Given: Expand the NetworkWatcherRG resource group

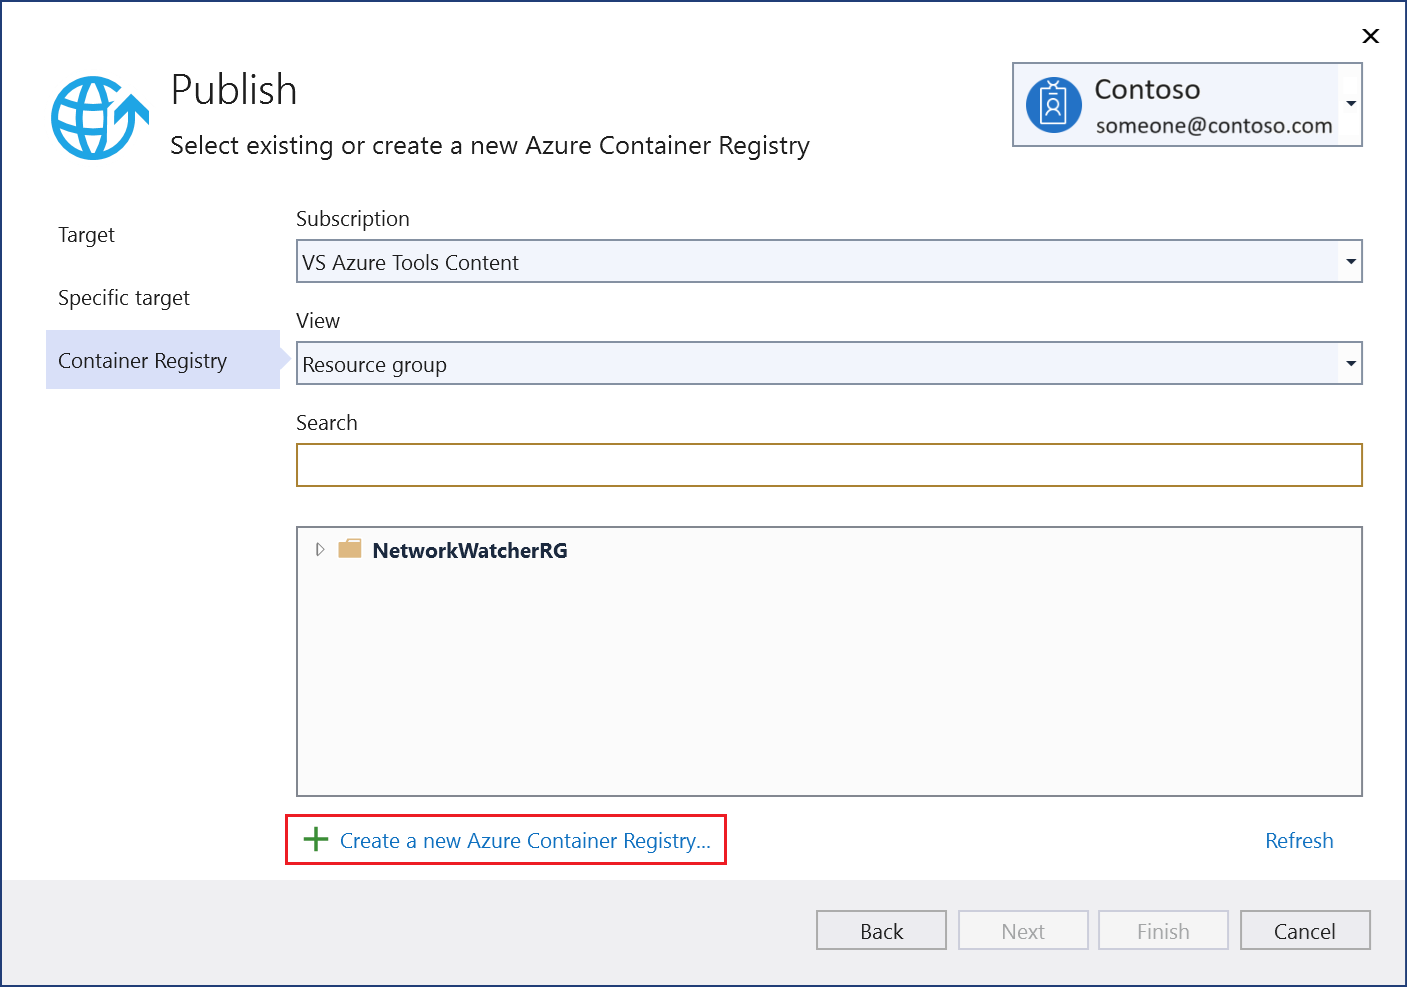Looking at the screenshot, I should (x=320, y=549).
